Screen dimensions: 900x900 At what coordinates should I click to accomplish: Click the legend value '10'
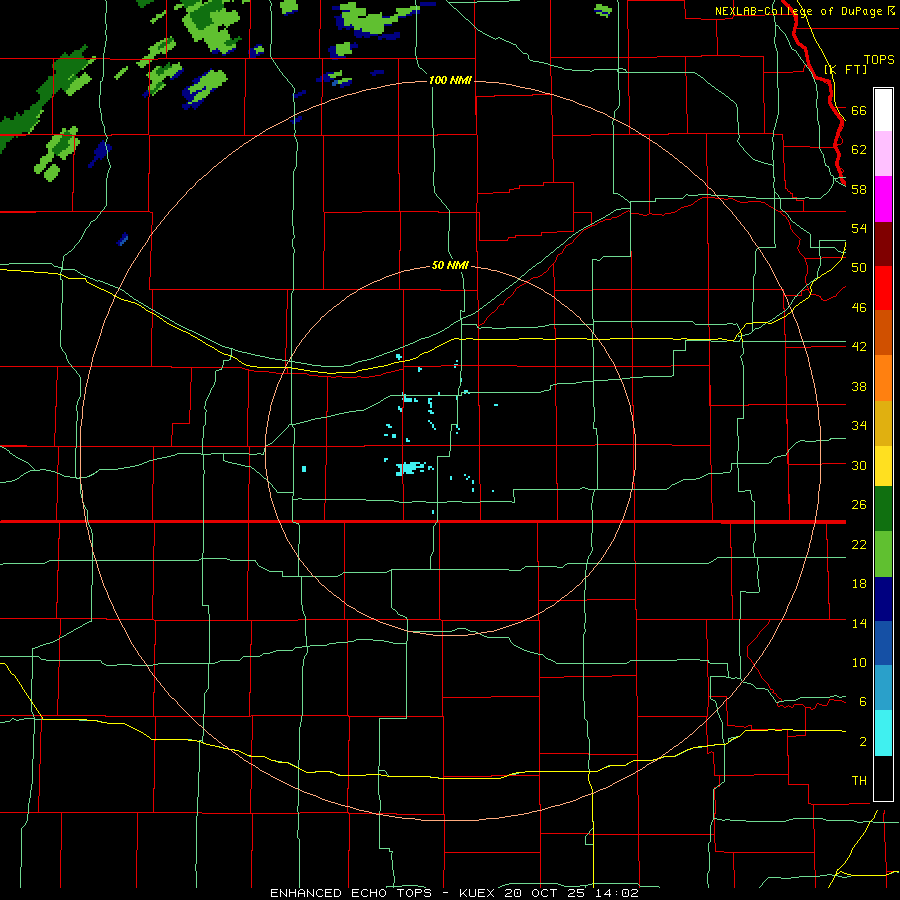[859, 662]
